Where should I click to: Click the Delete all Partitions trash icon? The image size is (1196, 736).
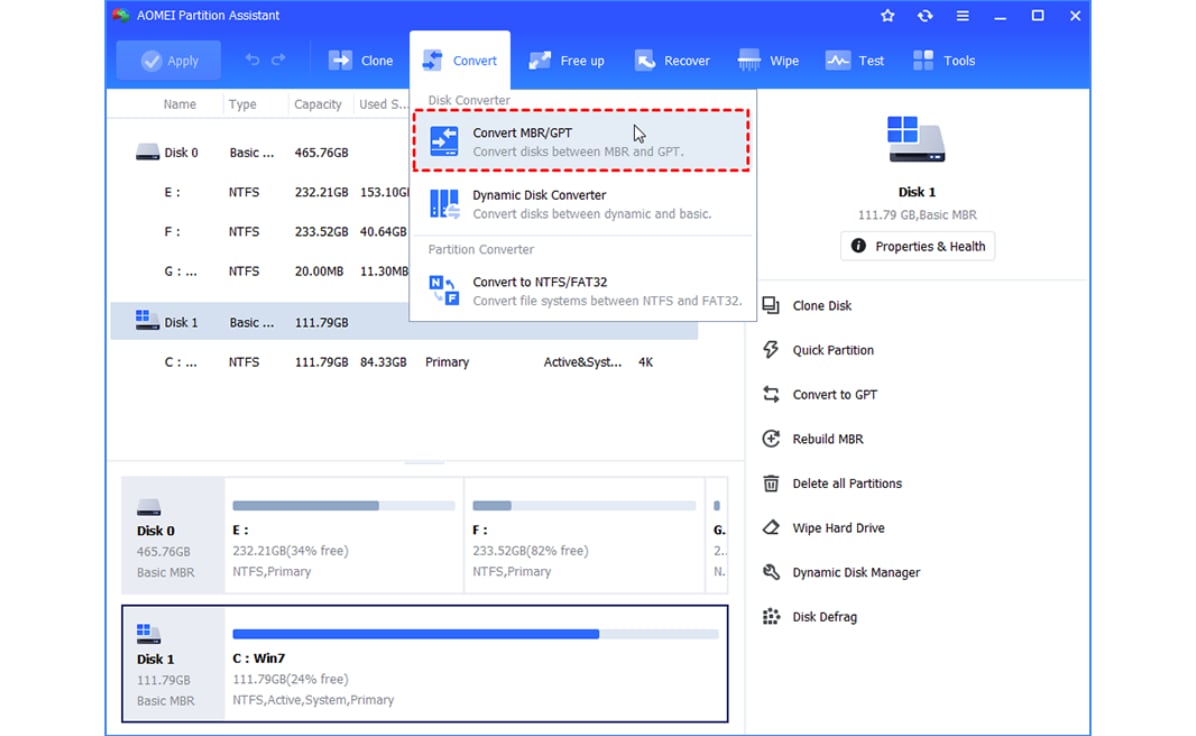770,483
